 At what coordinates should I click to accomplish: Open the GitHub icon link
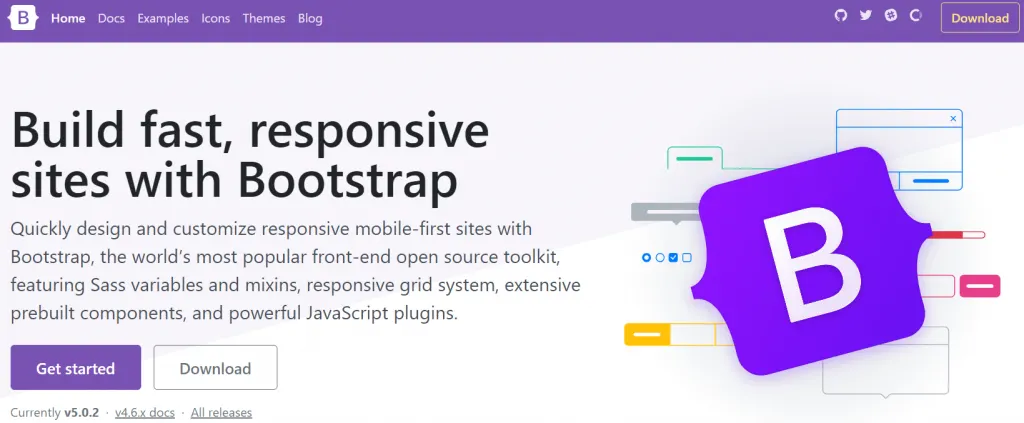841,15
